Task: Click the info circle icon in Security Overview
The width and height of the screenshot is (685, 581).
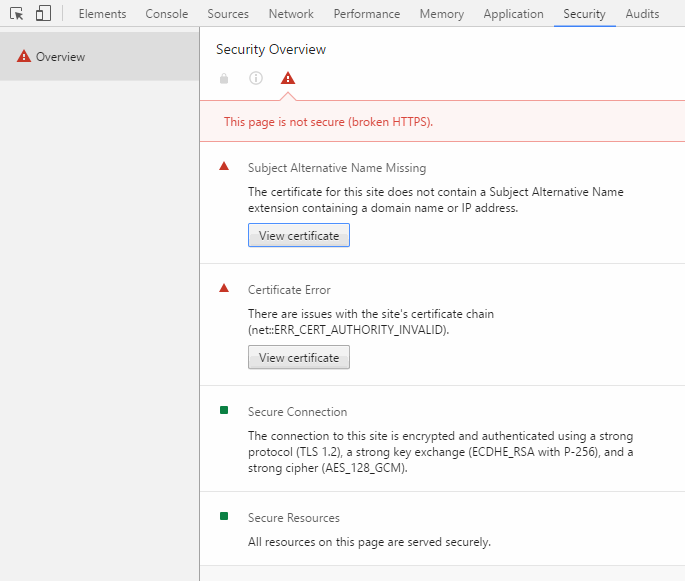Action: point(256,79)
